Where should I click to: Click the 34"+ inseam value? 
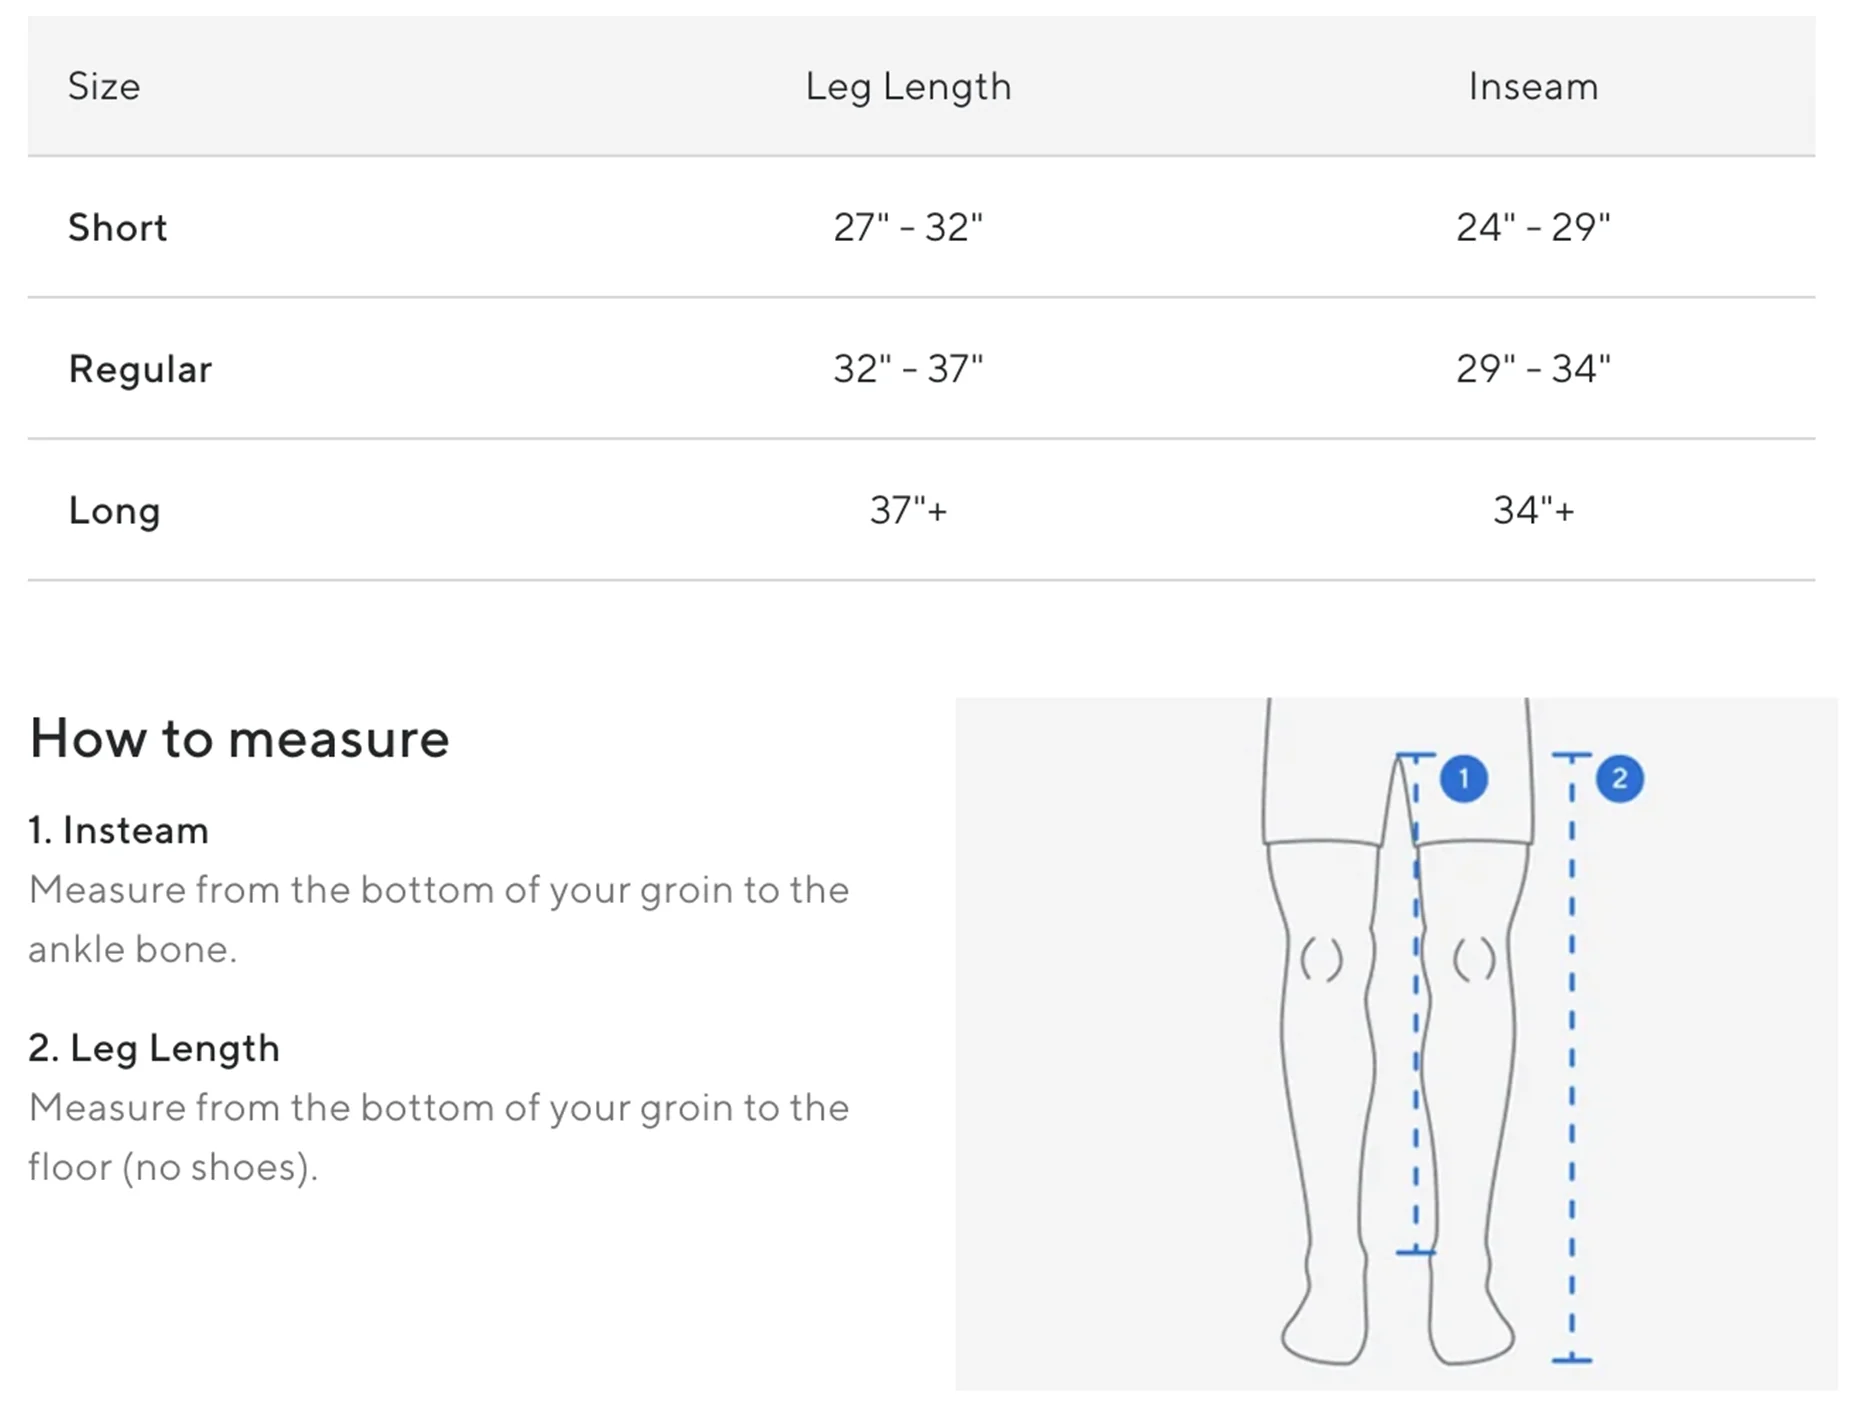coord(1533,510)
